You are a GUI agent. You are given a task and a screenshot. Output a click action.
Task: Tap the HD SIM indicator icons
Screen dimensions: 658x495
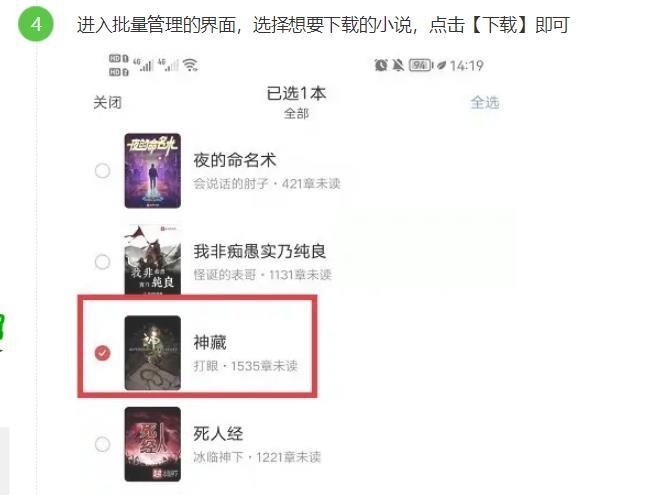pyautogui.click(x=119, y=65)
